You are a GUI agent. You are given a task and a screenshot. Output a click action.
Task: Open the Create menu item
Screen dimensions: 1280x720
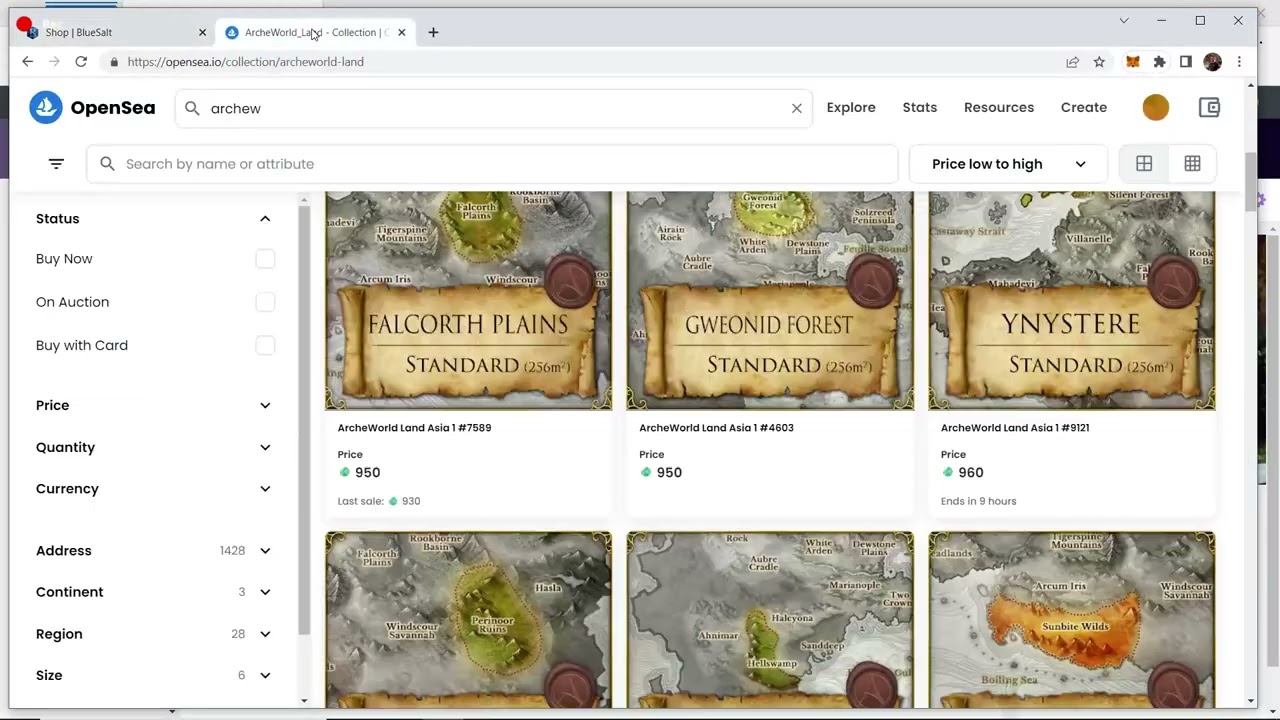1084,107
